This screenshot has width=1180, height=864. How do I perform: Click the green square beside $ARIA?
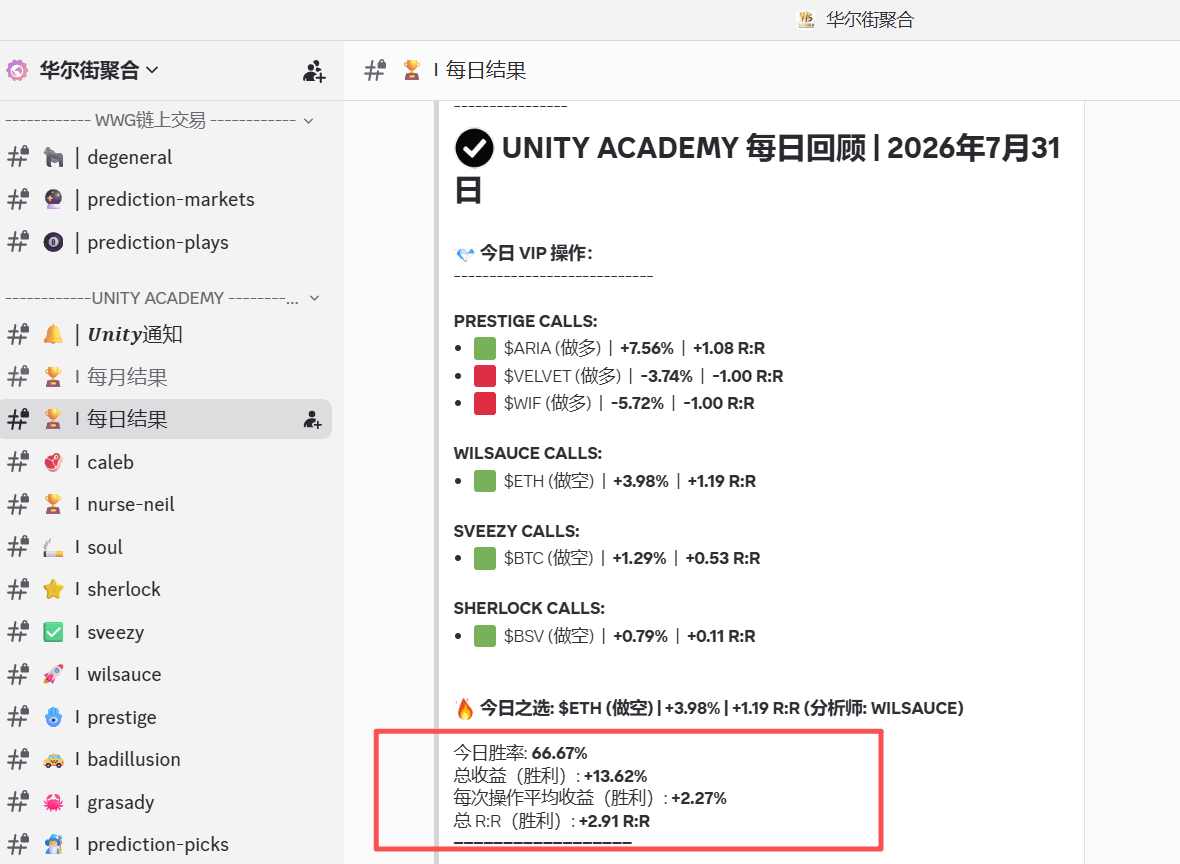pyautogui.click(x=485, y=348)
